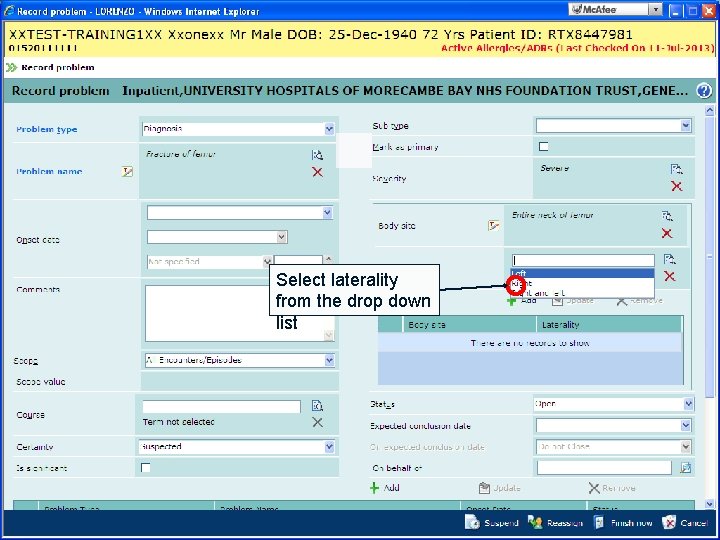Viewport: 720px width, 540px height.
Task: Open the help icon on the Record problem header
Action: (x=703, y=90)
